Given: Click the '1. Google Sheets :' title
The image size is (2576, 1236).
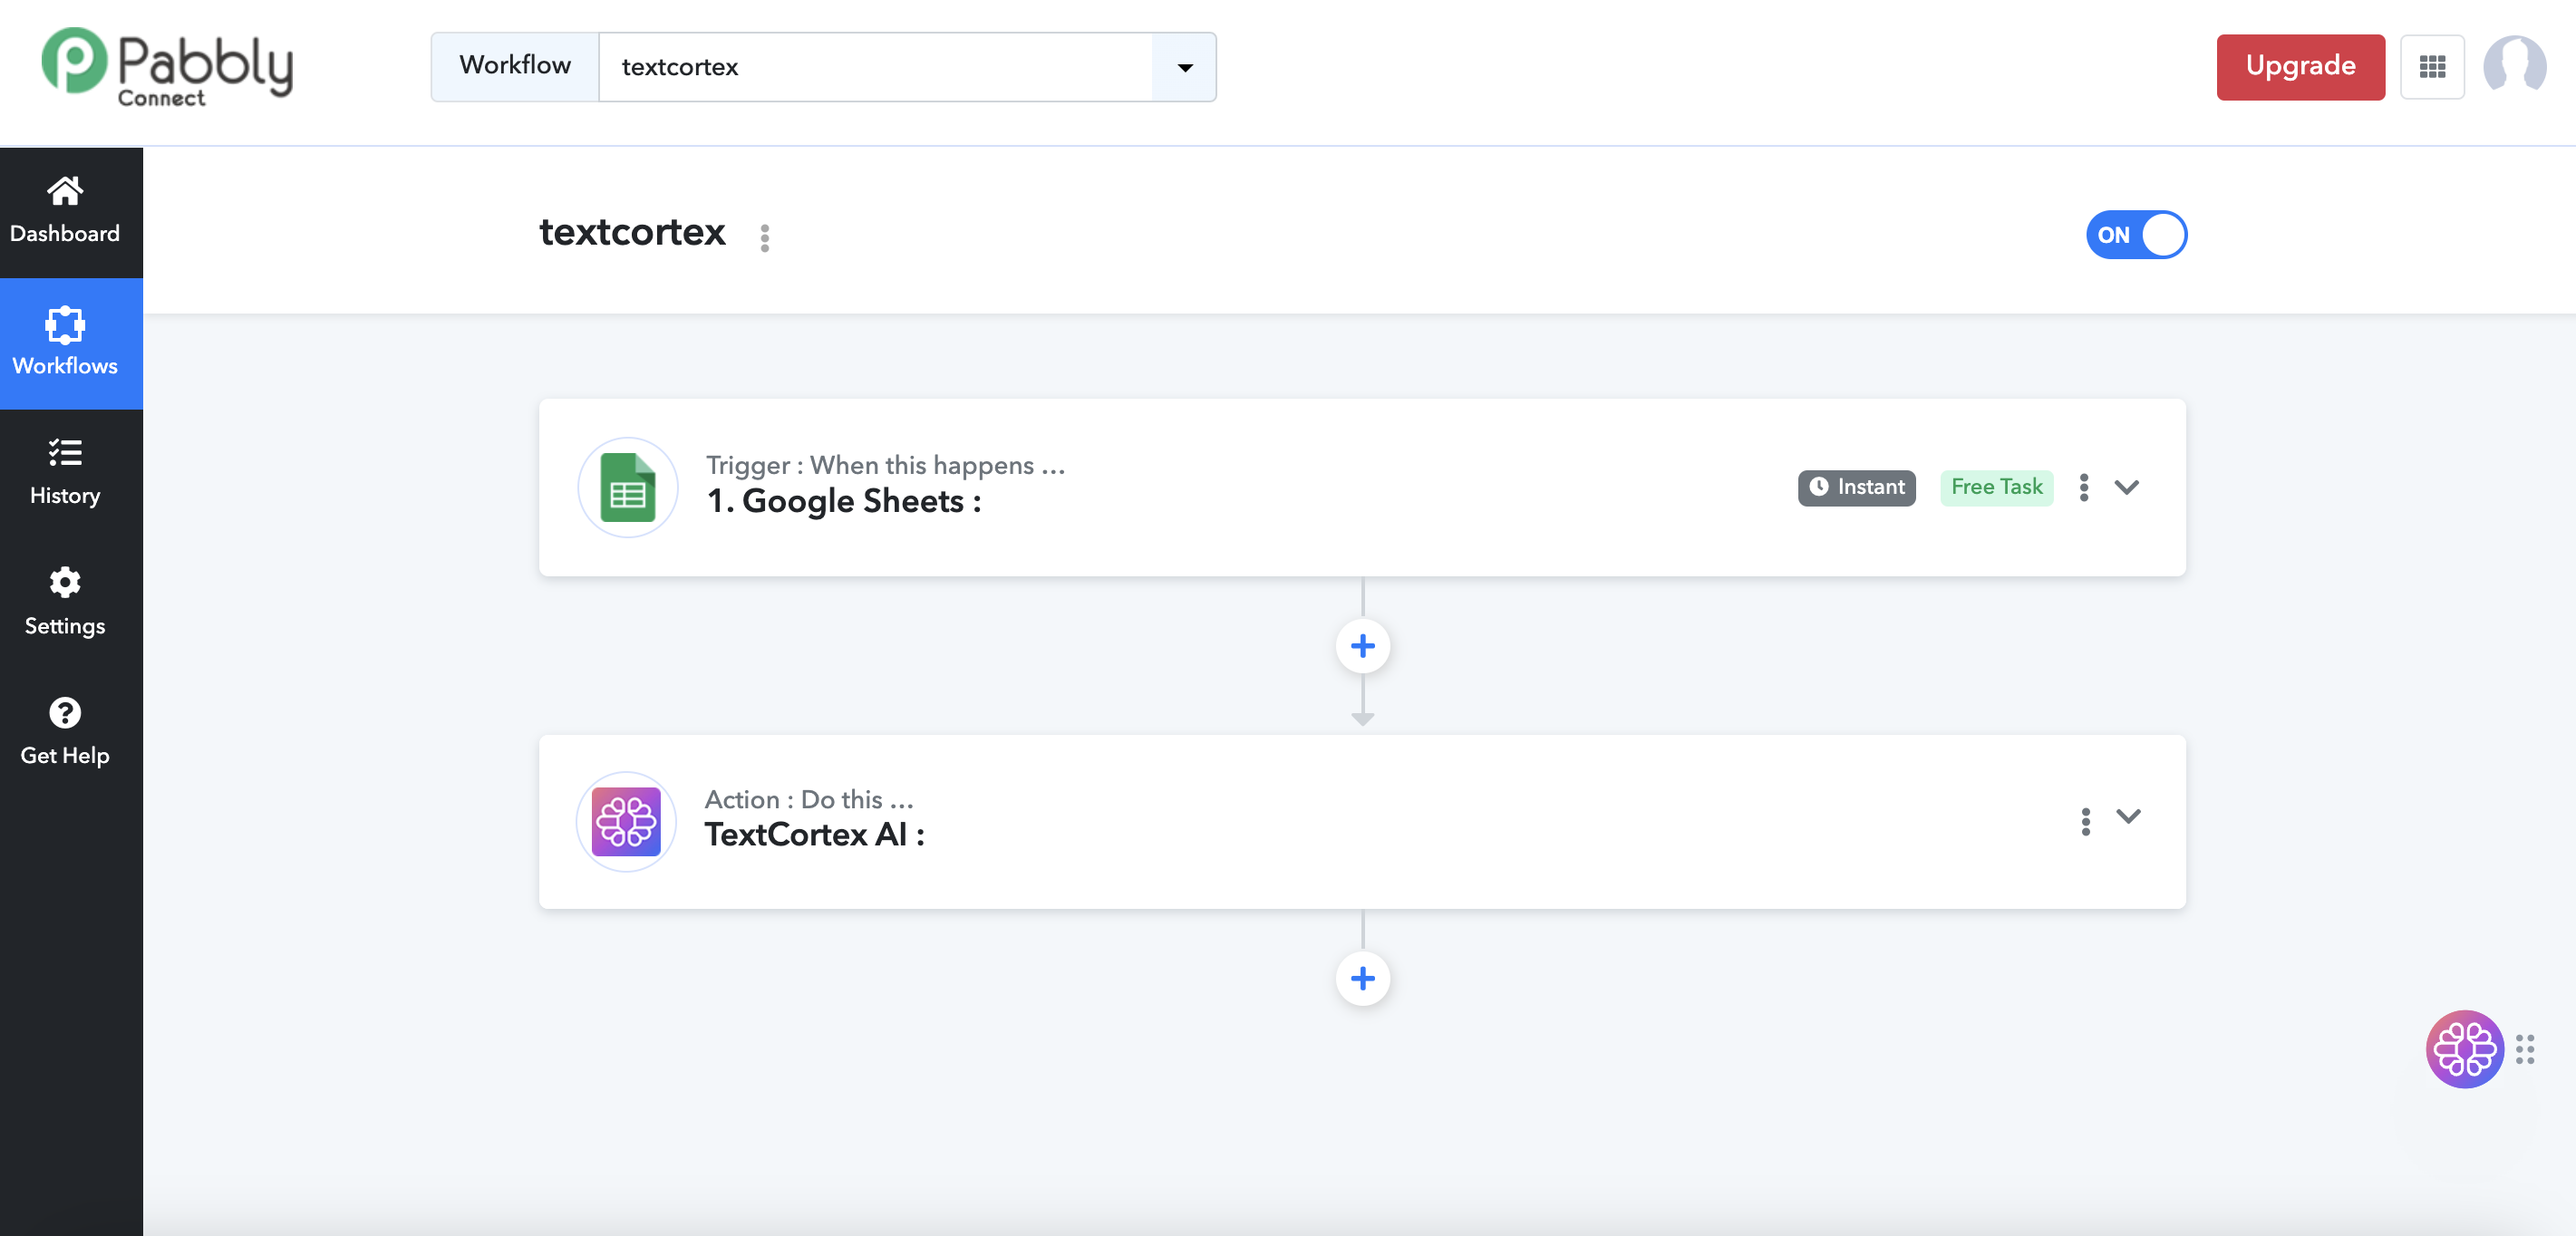Looking at the screenshot, I should pos(844,501).
